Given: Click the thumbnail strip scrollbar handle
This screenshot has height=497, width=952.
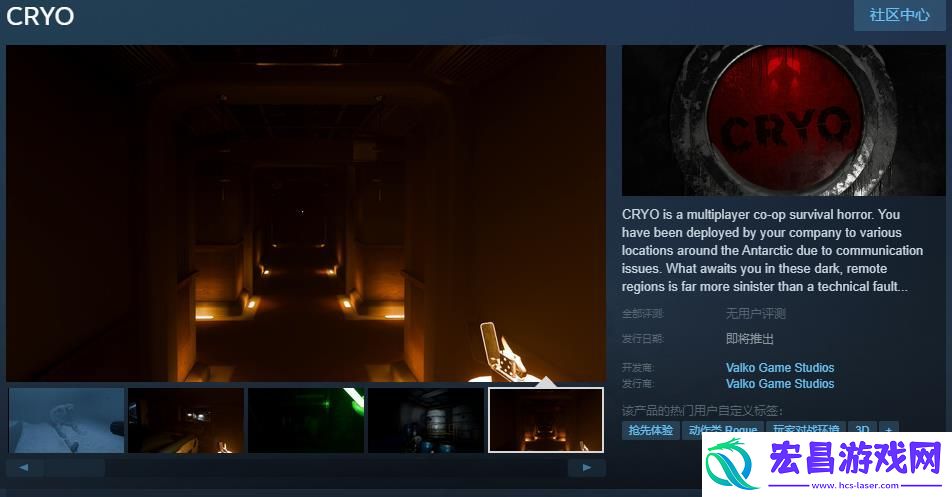Looking at the screenshot, I should tap(75, 468).
